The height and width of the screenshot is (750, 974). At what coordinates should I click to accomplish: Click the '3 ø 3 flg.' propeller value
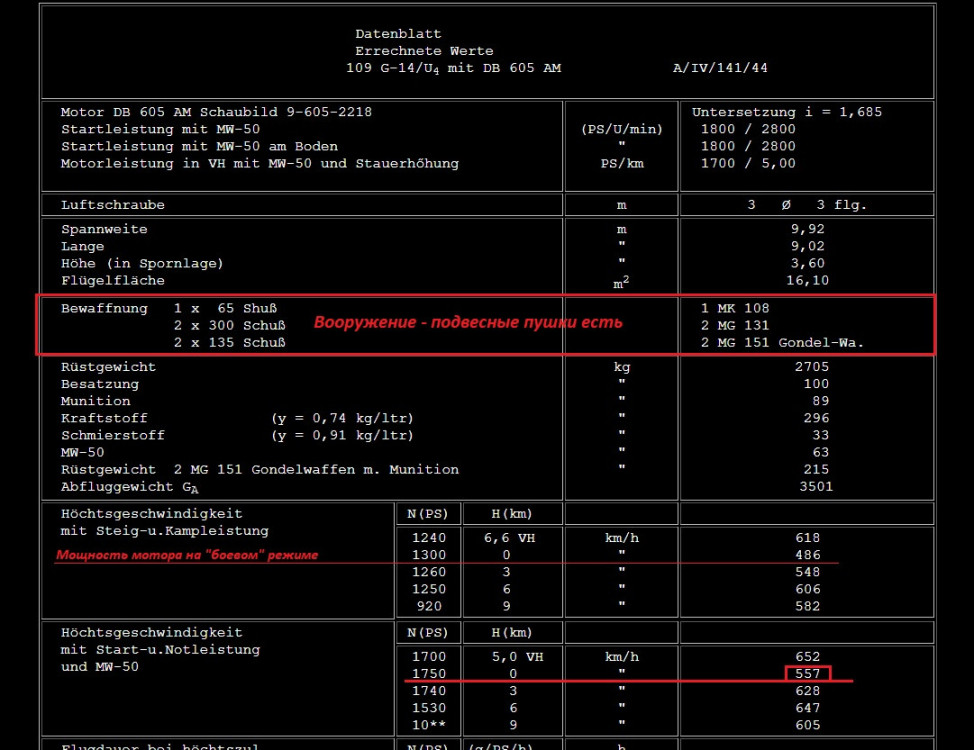(x=807, y=205)
